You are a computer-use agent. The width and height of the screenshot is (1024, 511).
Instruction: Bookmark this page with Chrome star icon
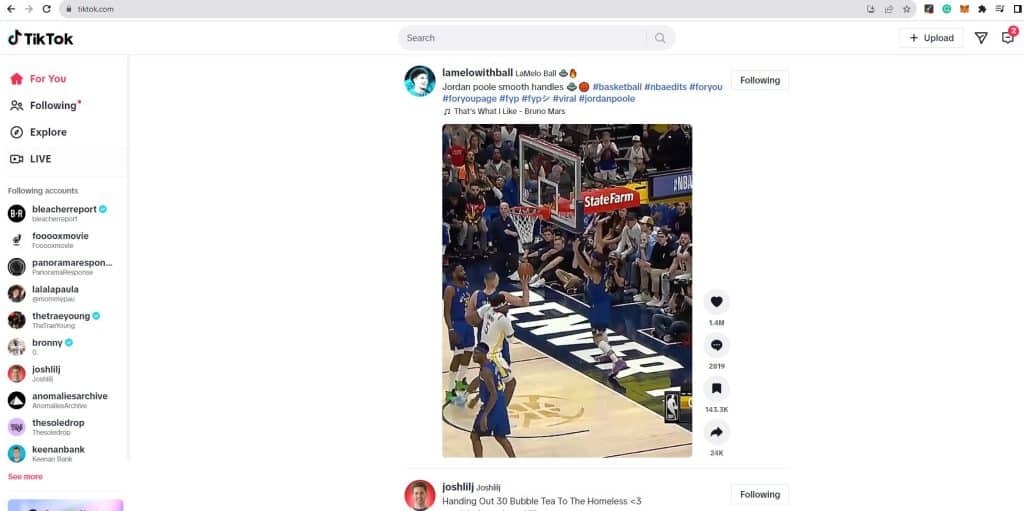[x=906, y=9]
